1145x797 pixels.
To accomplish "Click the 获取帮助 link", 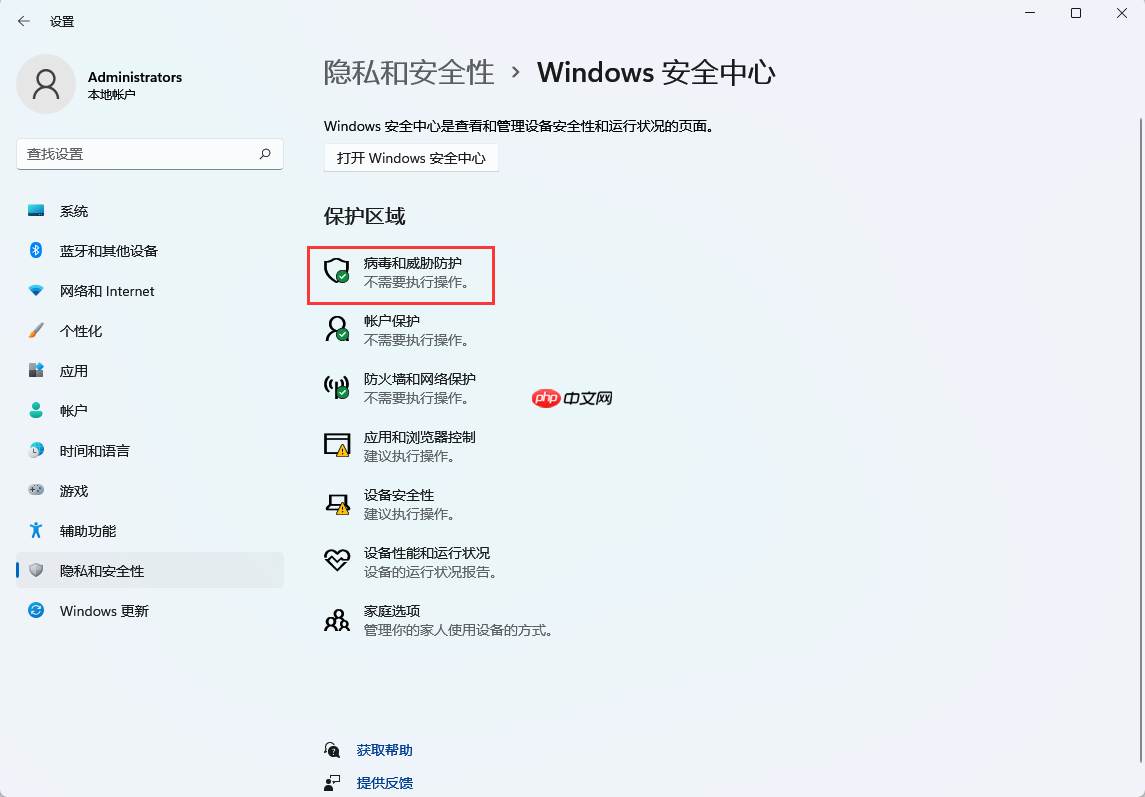I will [383, 749].
